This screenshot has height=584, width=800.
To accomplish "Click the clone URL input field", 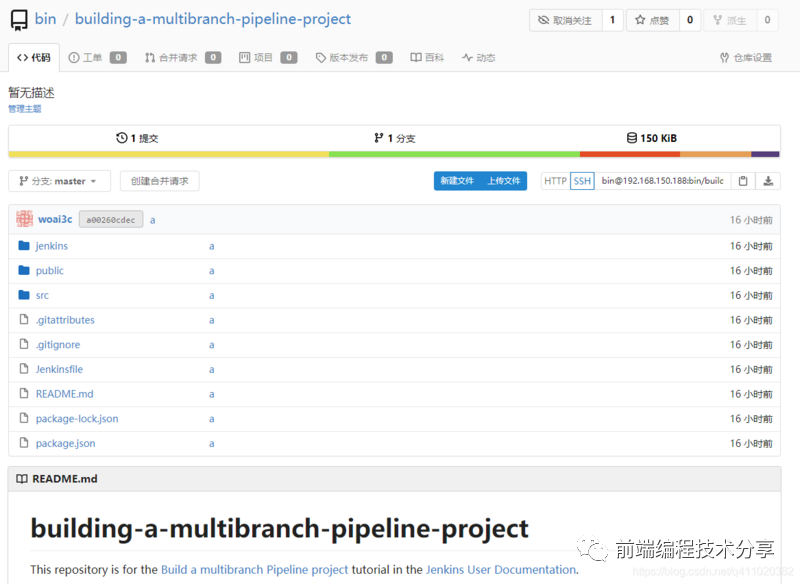I will coord(663,181).
